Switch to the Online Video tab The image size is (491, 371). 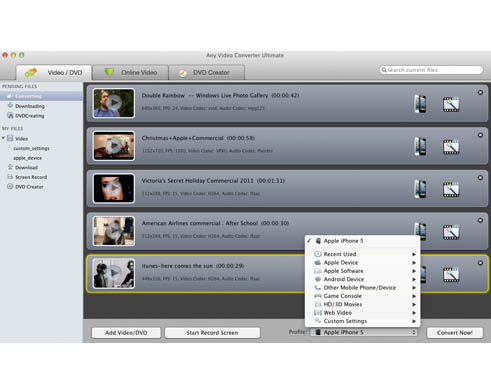coord(130,72)
